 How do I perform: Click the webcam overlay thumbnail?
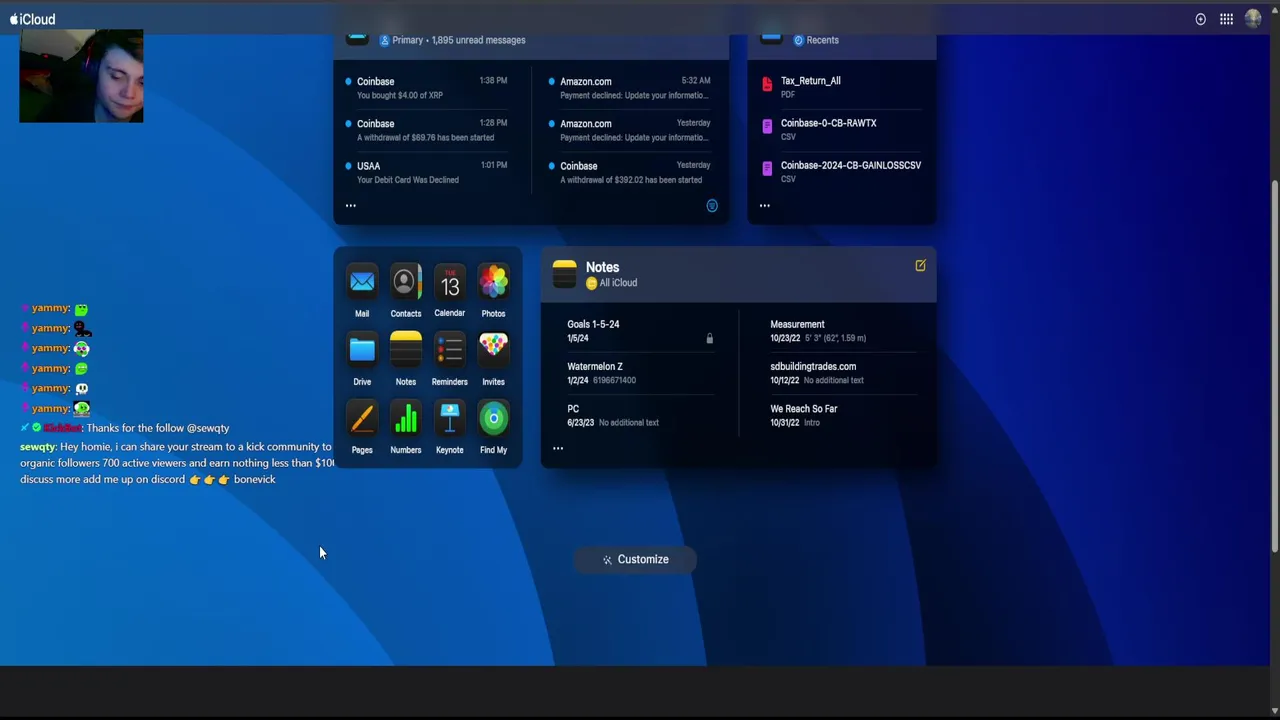pyautogui.click(x=81, y=76)
